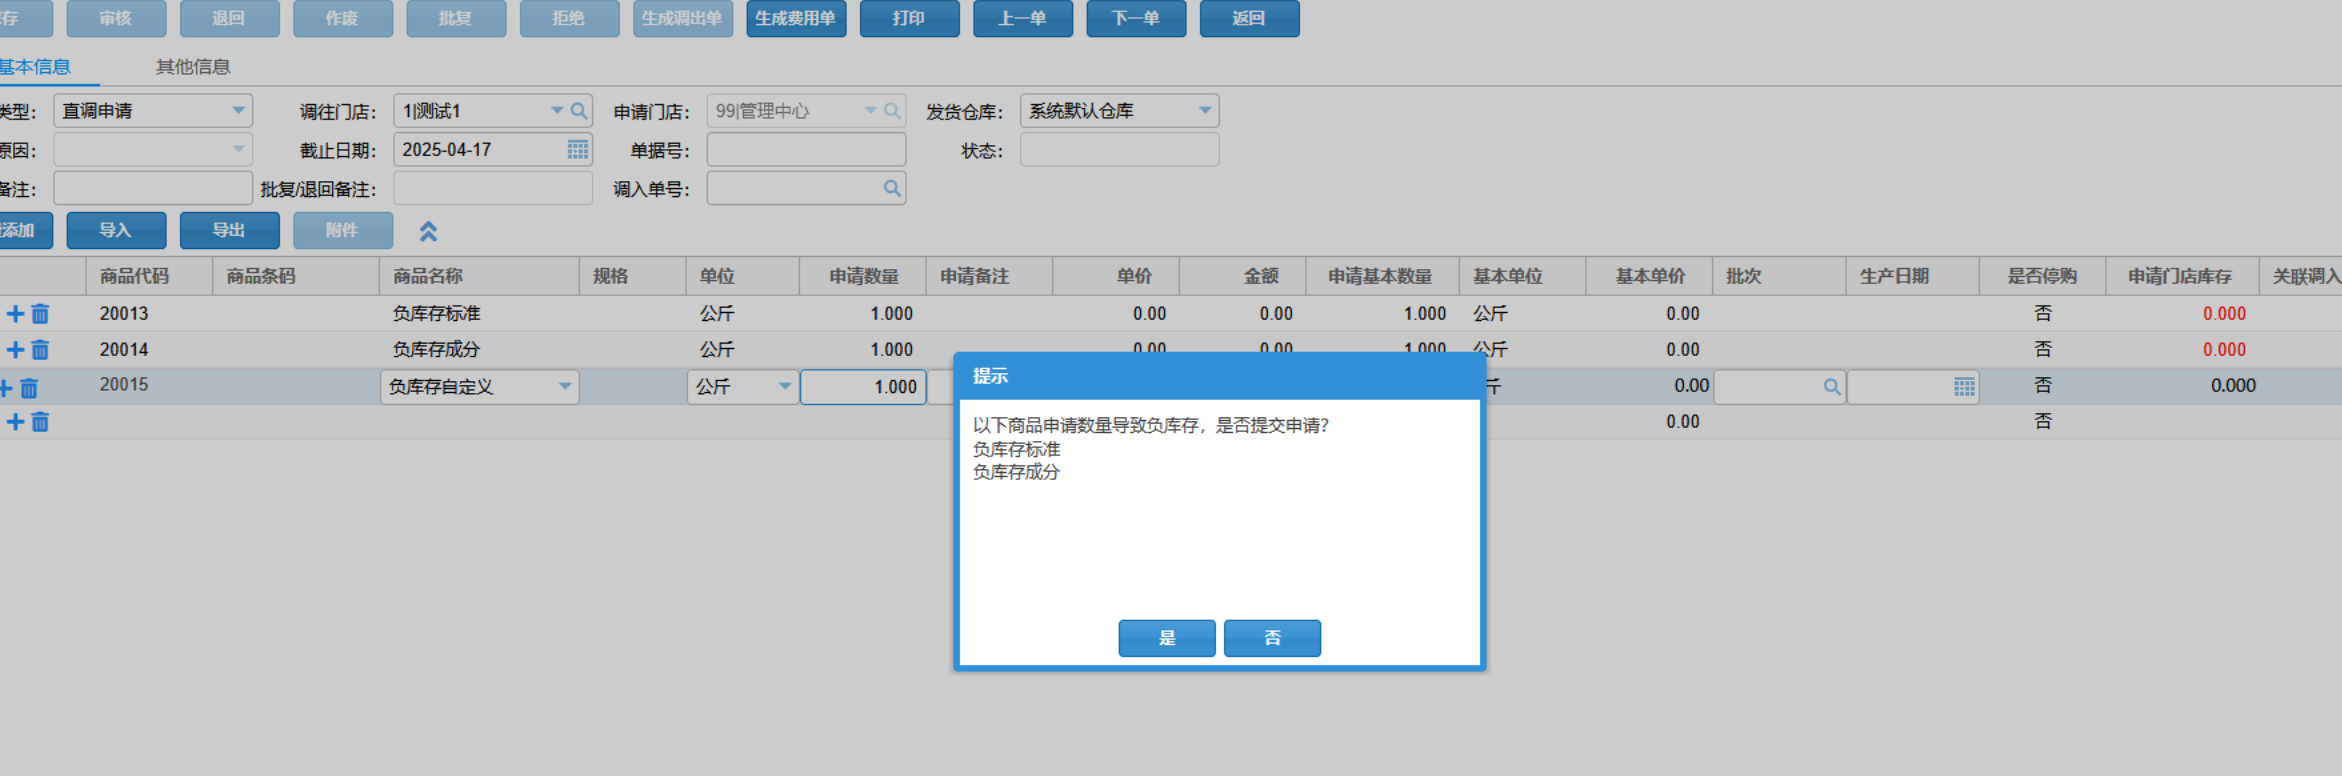This screenshot has width=2342, height=776.
Task: Decline the prompt with 否
Action: (1272, 638)
